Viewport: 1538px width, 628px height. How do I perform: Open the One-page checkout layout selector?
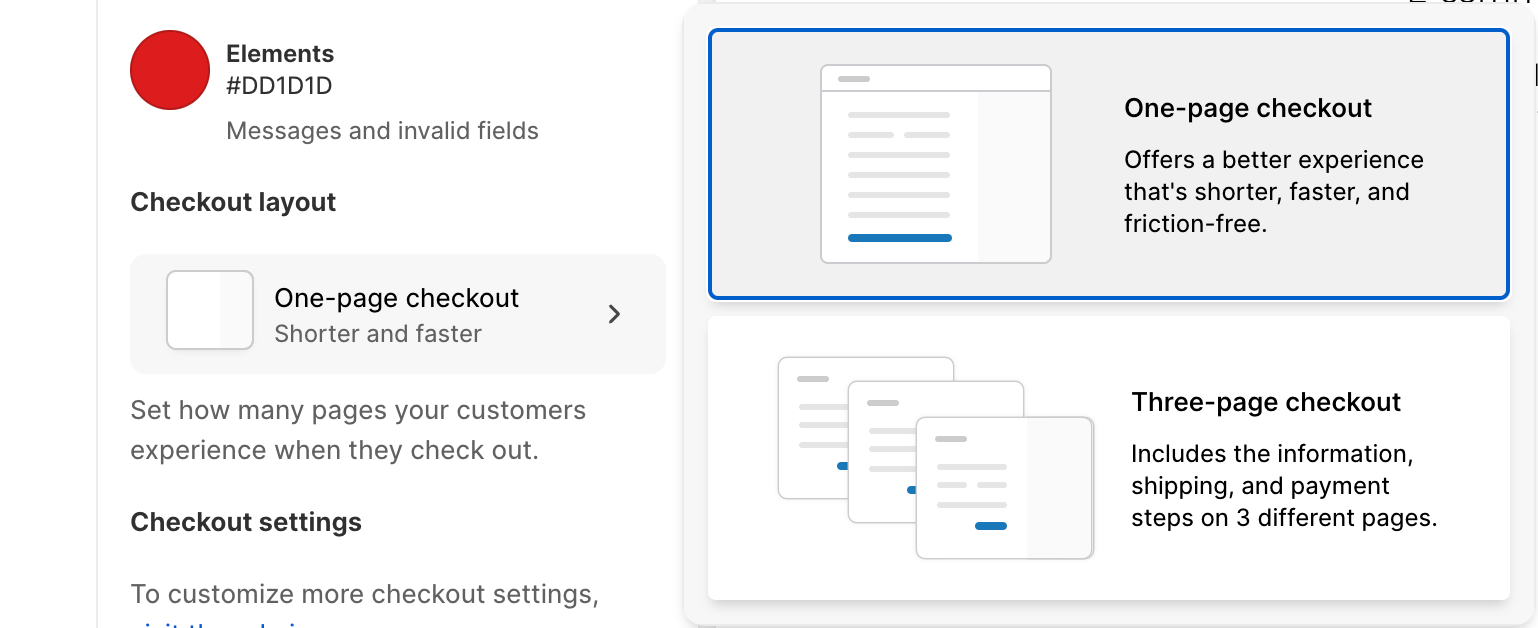coord(397,314)
